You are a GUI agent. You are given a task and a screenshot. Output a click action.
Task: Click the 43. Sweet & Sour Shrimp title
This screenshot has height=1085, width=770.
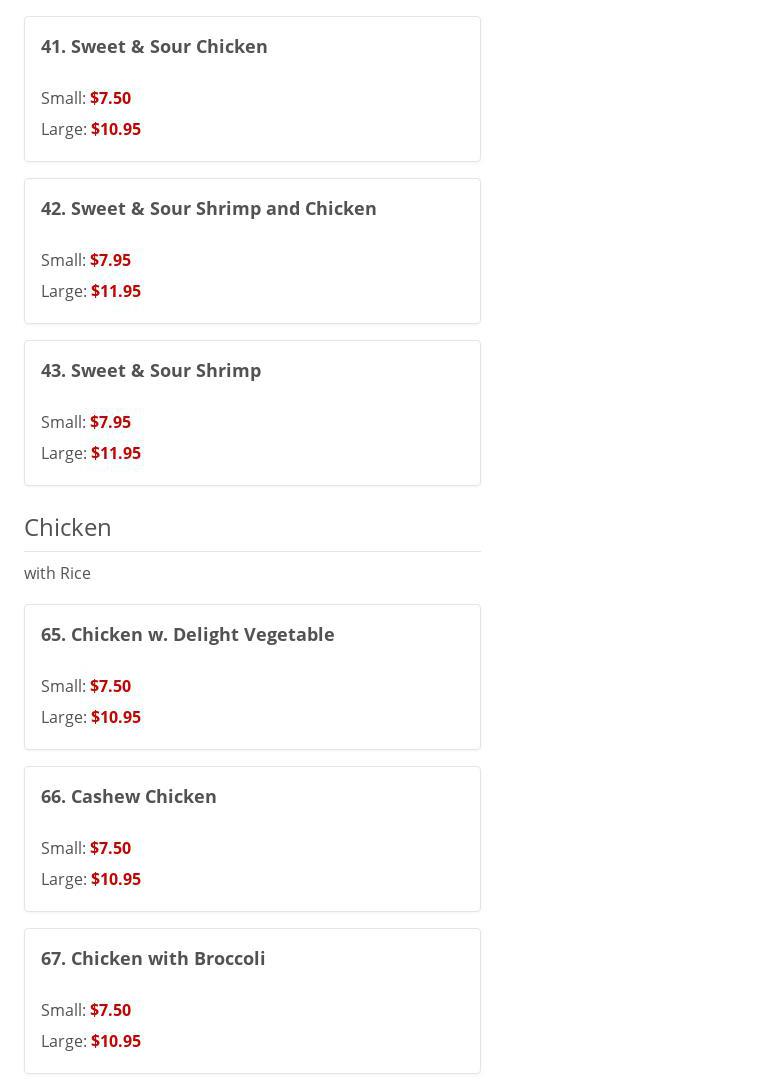click(151, 370)
